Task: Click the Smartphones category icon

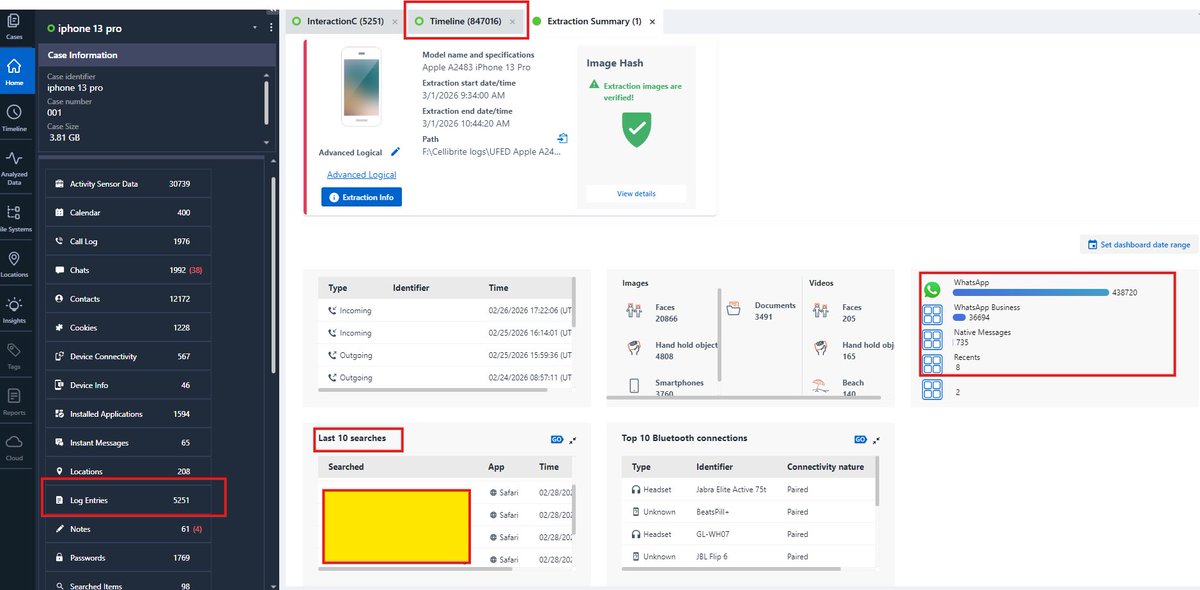Action: coord(634,386)
